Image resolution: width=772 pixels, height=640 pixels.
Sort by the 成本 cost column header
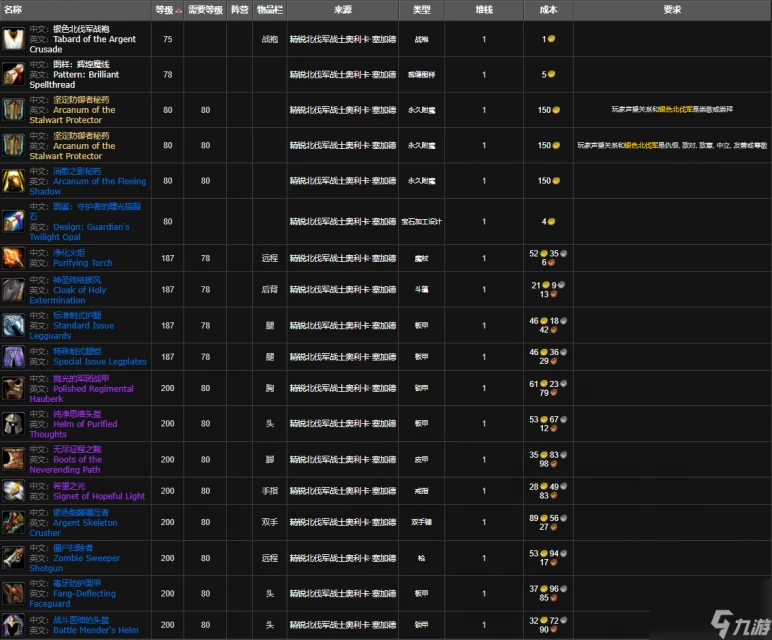tap(548, 9)
